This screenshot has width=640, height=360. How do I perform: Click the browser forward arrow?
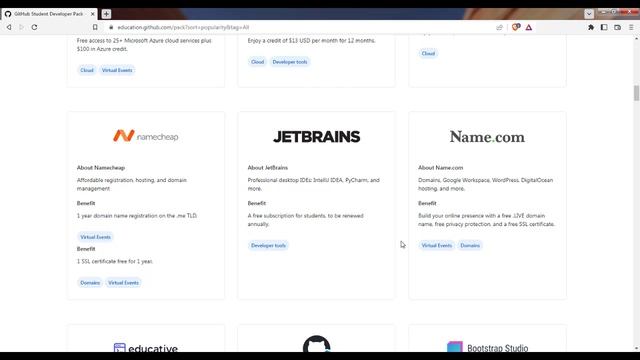(x=22, y=27)
